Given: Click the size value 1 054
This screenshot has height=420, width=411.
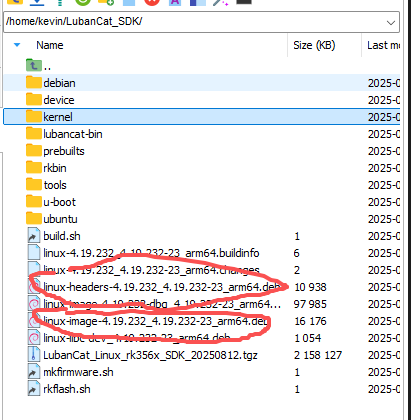Looking at the screenshot, I should point(307,338).
